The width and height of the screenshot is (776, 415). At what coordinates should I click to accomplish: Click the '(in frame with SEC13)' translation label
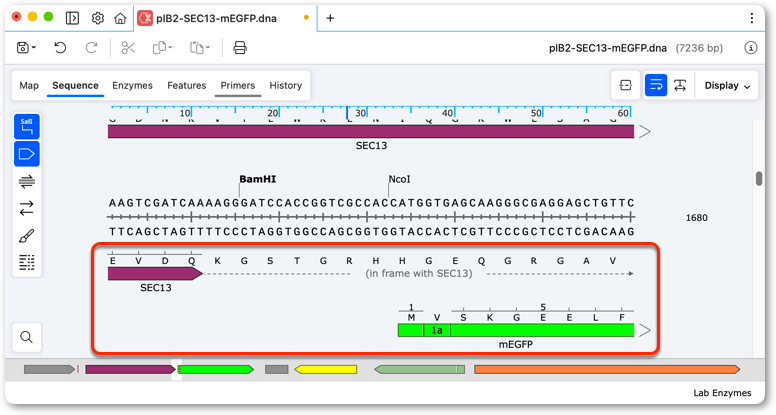419,274
